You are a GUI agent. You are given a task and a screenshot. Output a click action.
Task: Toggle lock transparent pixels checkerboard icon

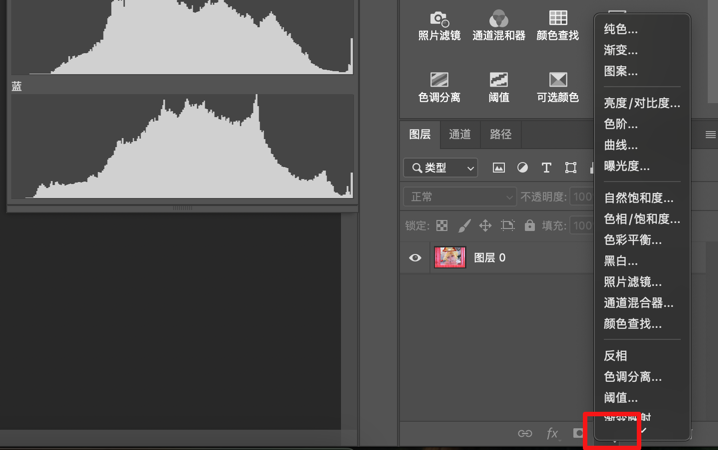[442, 226]
